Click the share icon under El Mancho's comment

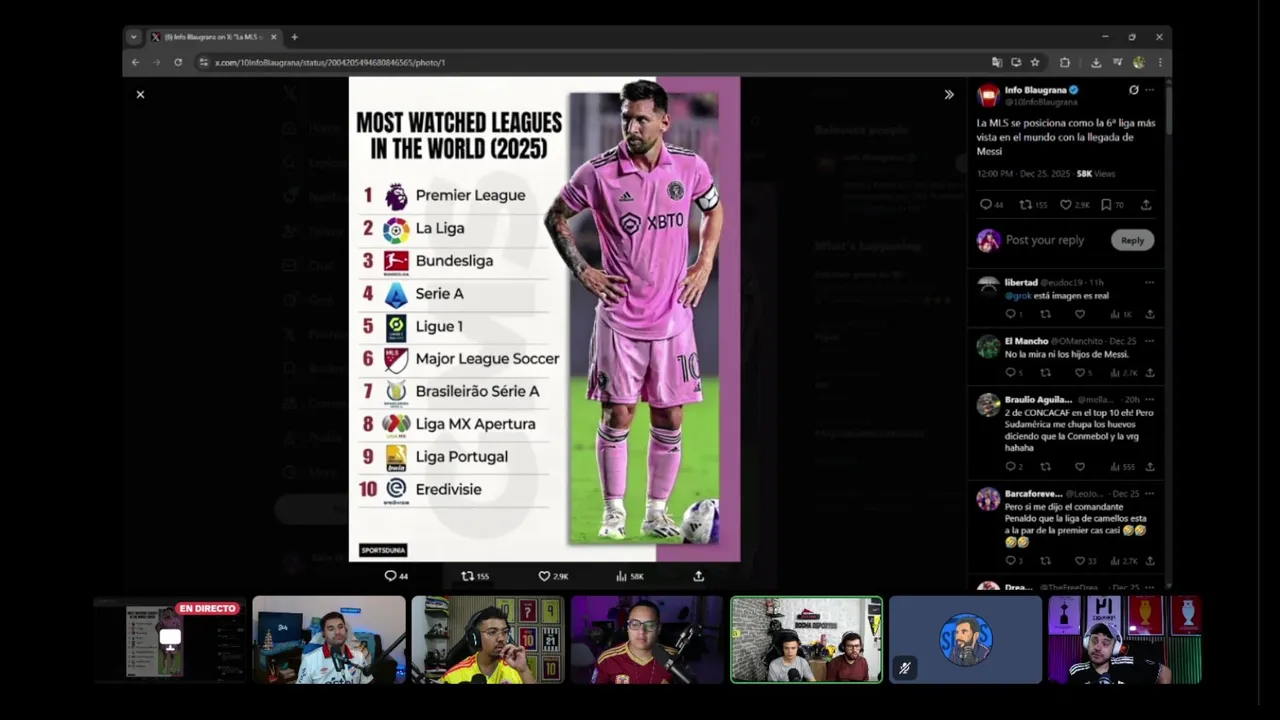1150,373
